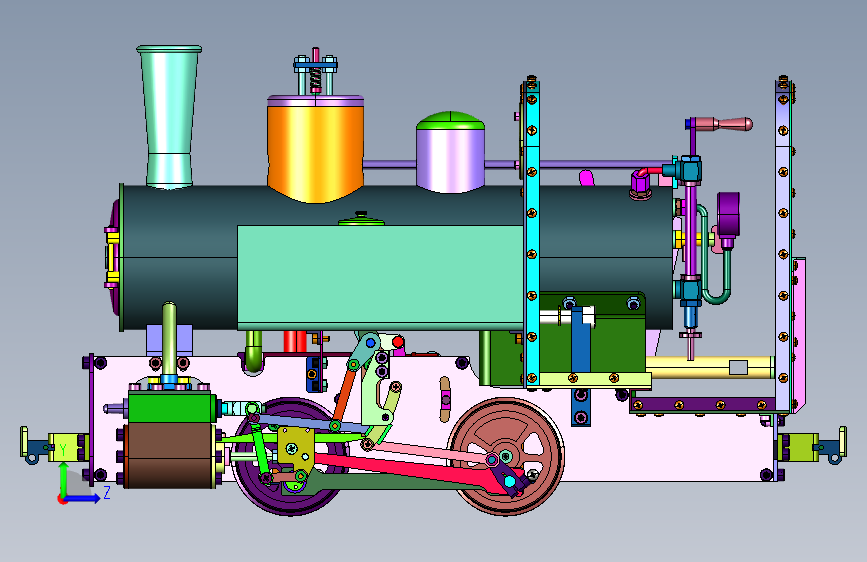Click the pink regulator handle
Image resolution: width=867 pixels, height=562 pixels.
point(723,124)
